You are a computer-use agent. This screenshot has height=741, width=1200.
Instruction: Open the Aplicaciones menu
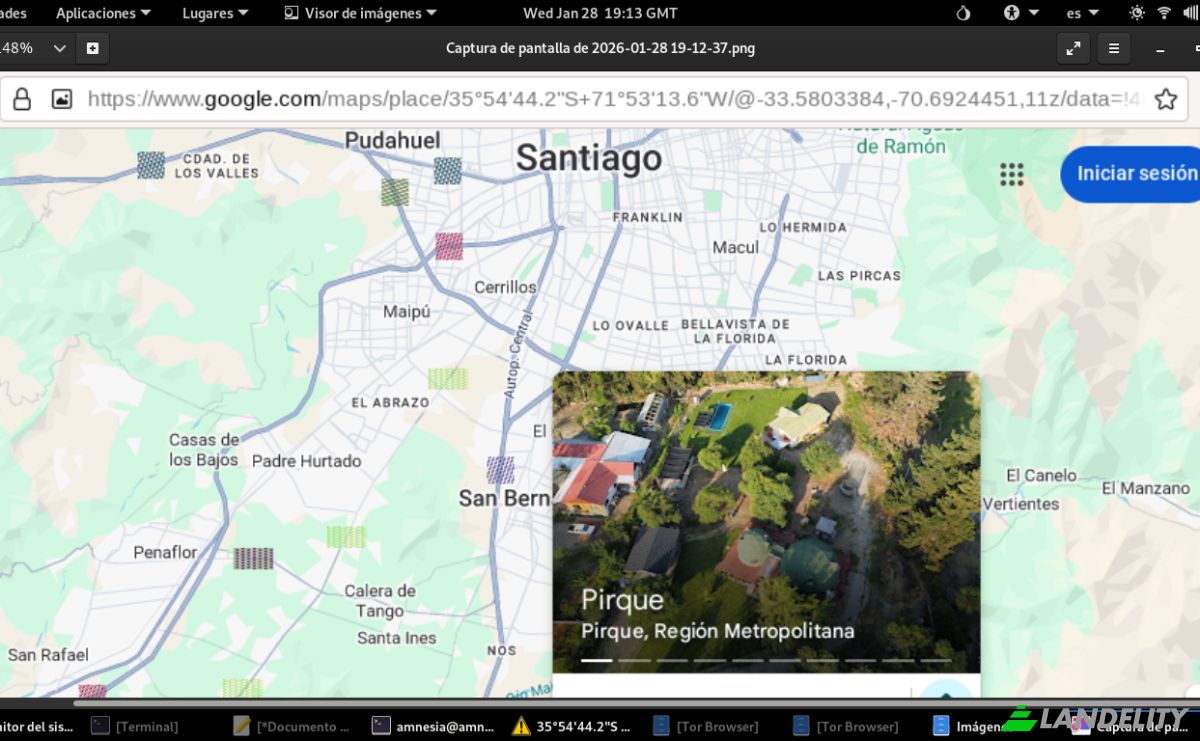click(103, 13)
